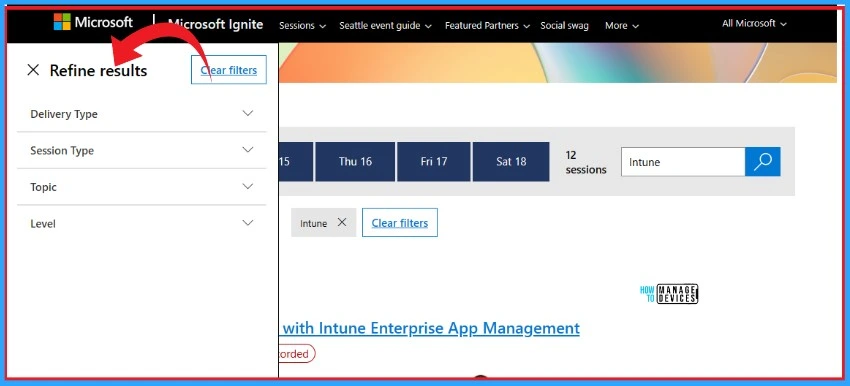This screenshot has height=386, width=850.
Task: Select the Sat 18 day tab
Action: [x=511, y=162]
